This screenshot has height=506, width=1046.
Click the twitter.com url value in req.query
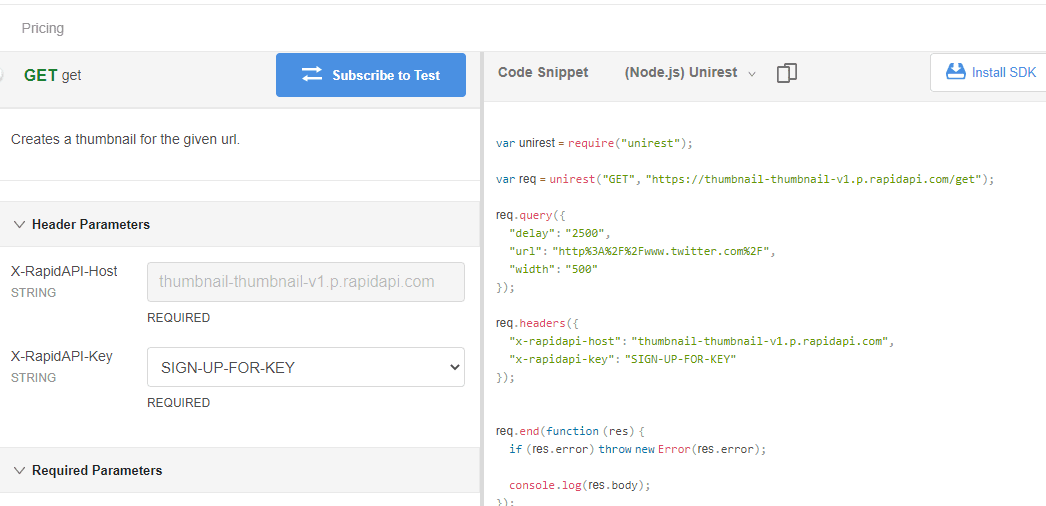point(662,251)
